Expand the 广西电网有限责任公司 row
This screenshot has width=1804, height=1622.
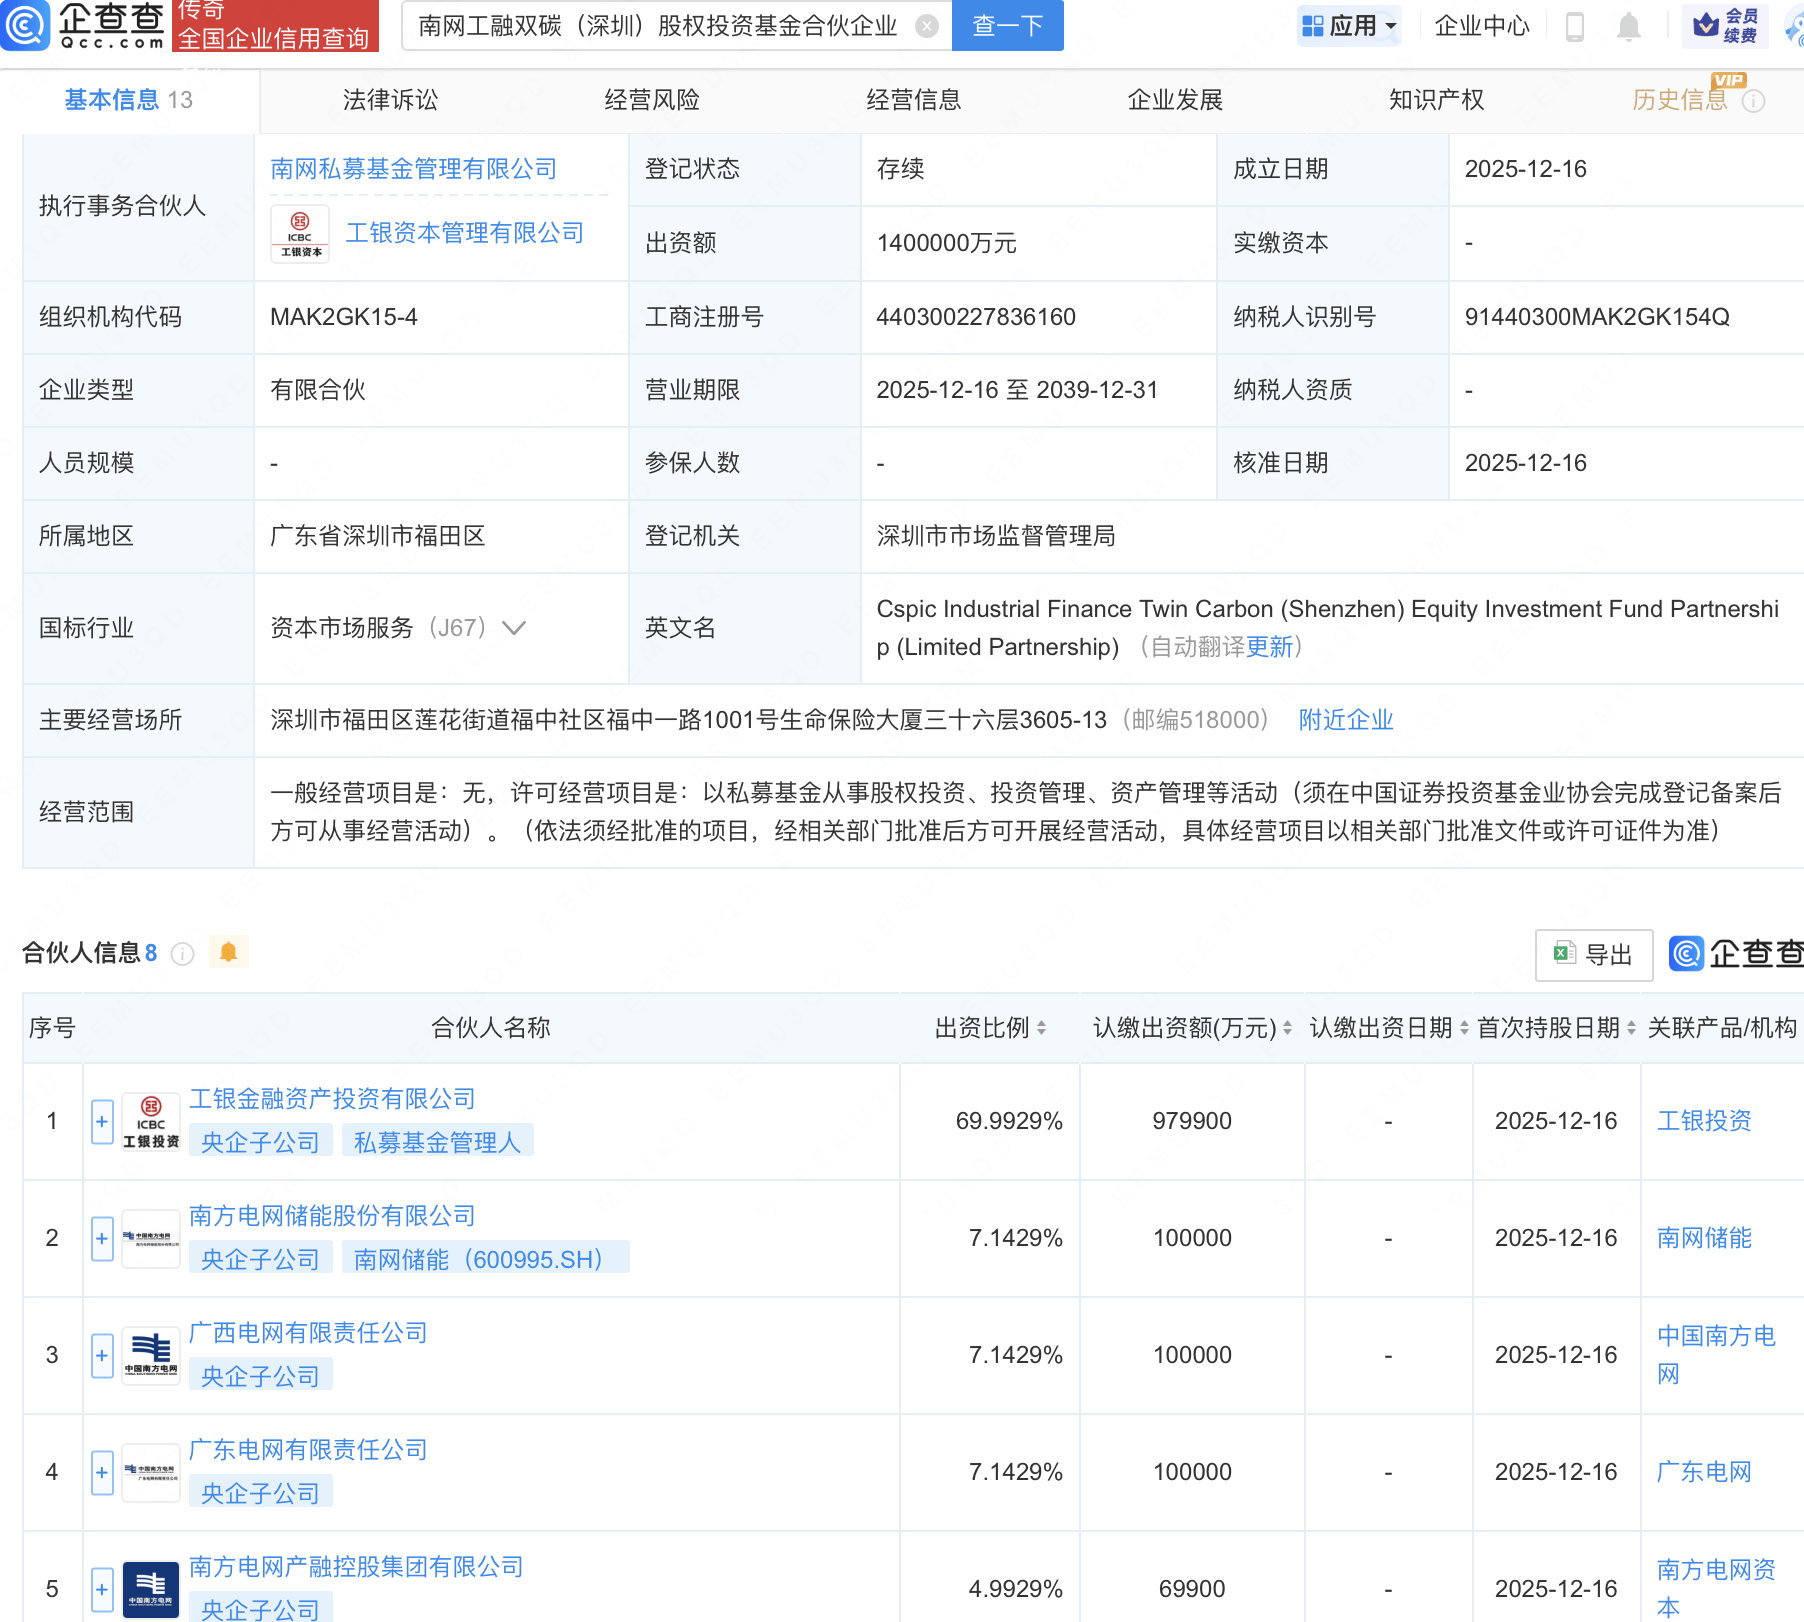[x=102, y=1356]
